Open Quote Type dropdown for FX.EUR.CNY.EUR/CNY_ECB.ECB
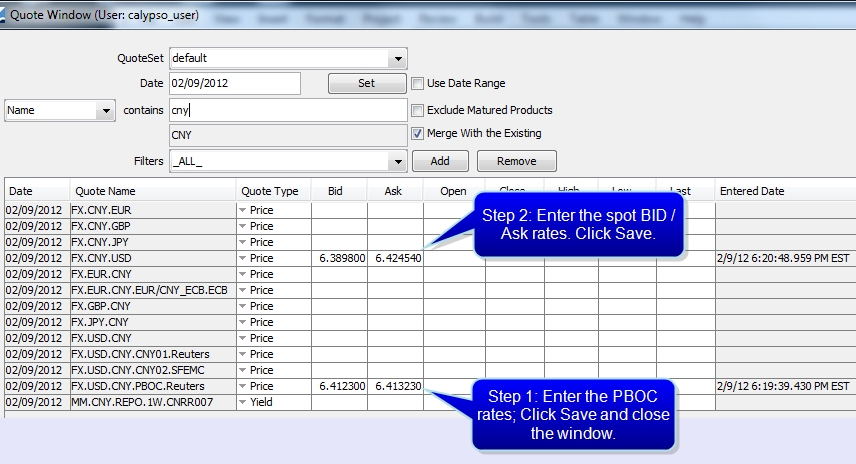 coord(242,290)
